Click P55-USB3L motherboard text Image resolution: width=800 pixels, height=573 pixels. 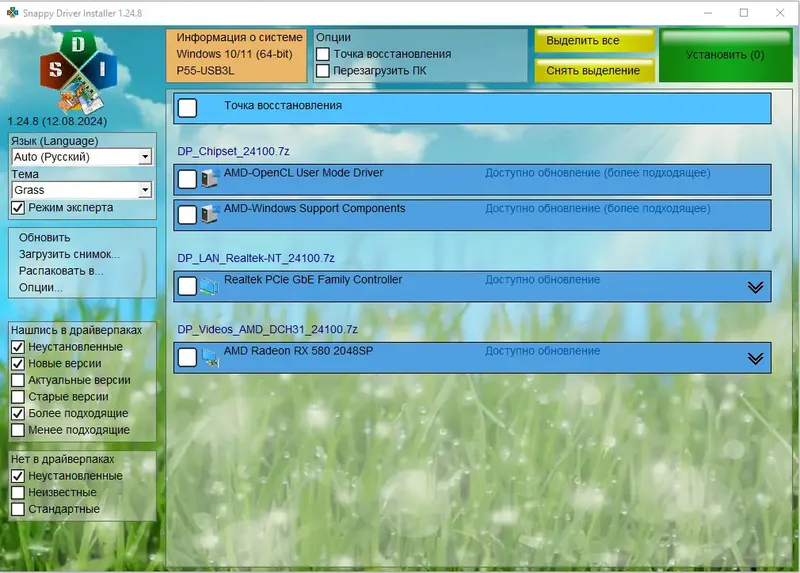click(x=205, y=70)
